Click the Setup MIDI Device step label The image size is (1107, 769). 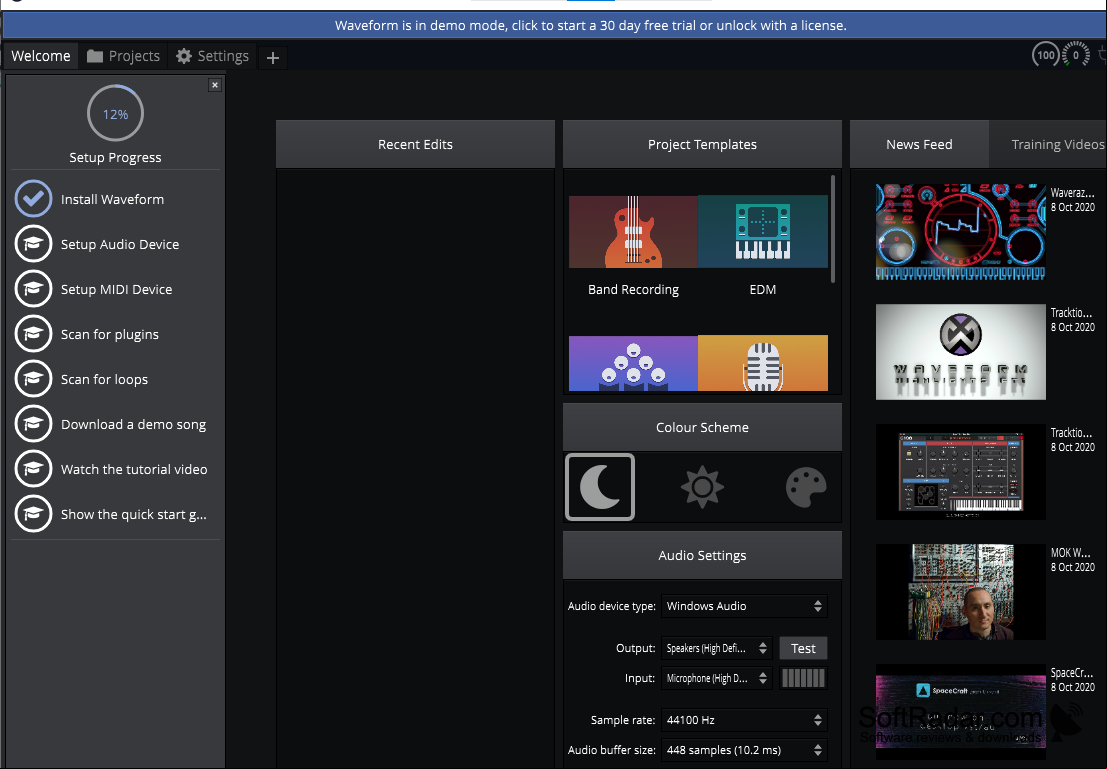pos(116,290)
